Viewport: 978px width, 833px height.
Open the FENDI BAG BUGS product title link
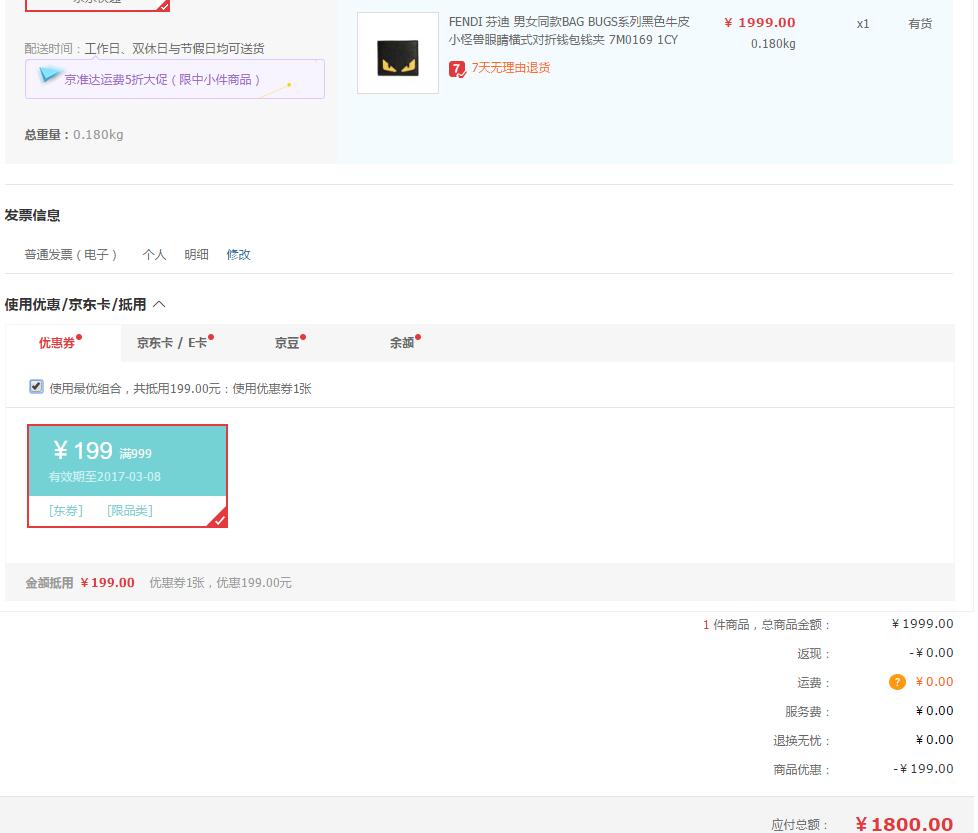[569, 31]
